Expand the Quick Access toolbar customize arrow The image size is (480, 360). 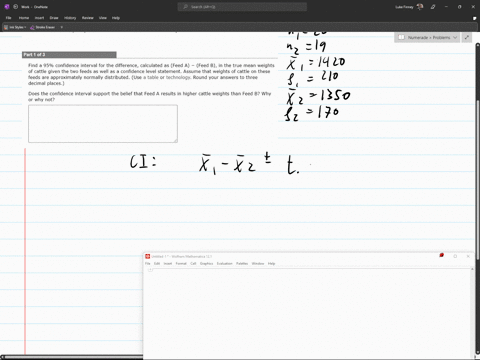(62, 27)
